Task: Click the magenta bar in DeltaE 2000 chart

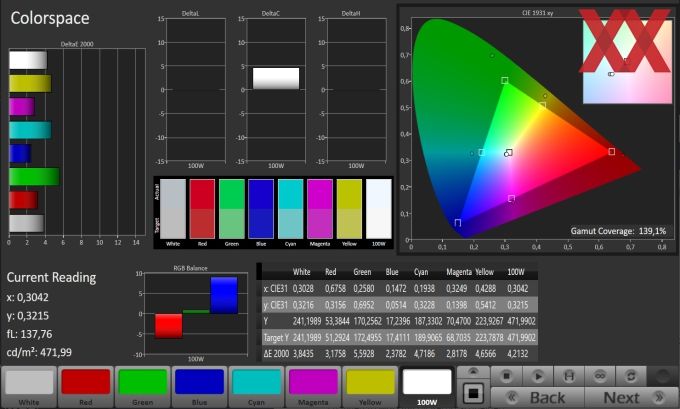Action: click(x=22, y=107)
